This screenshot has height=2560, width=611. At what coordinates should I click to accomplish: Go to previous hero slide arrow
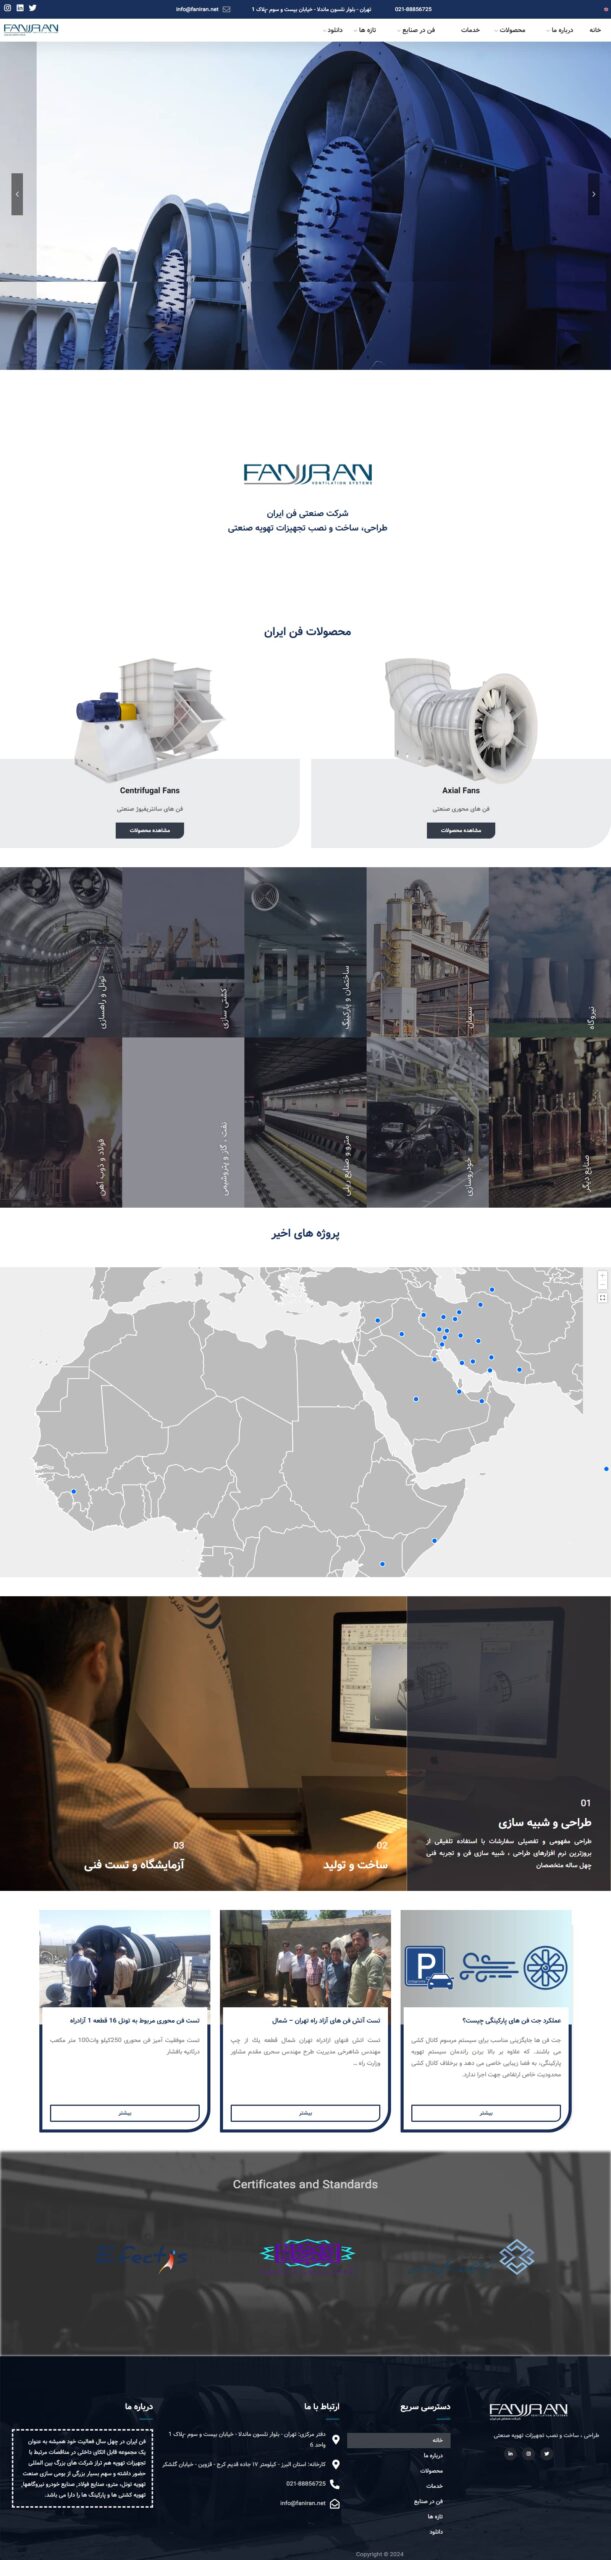17,194
